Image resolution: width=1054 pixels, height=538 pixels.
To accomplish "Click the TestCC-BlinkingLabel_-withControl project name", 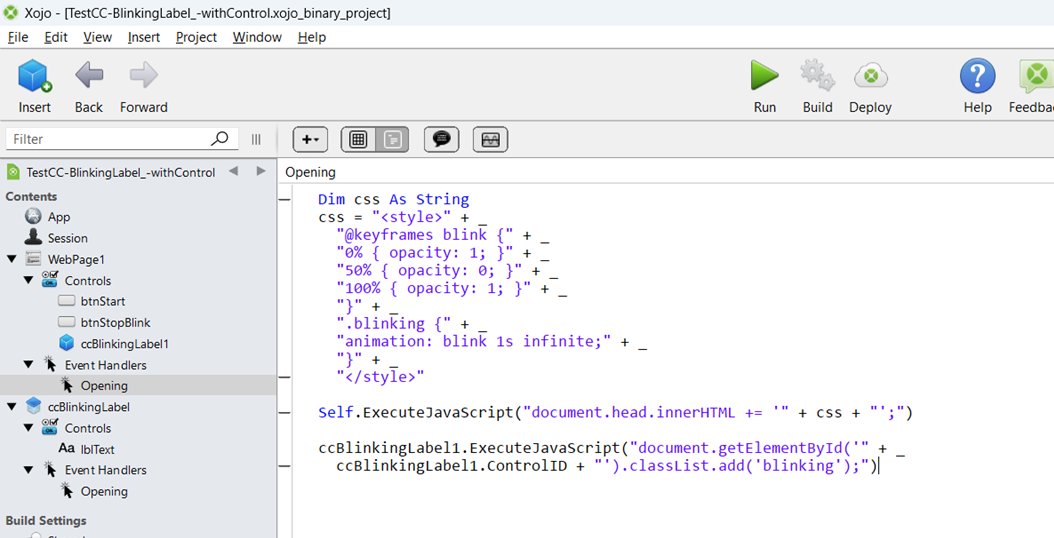I will coord(121,172).
